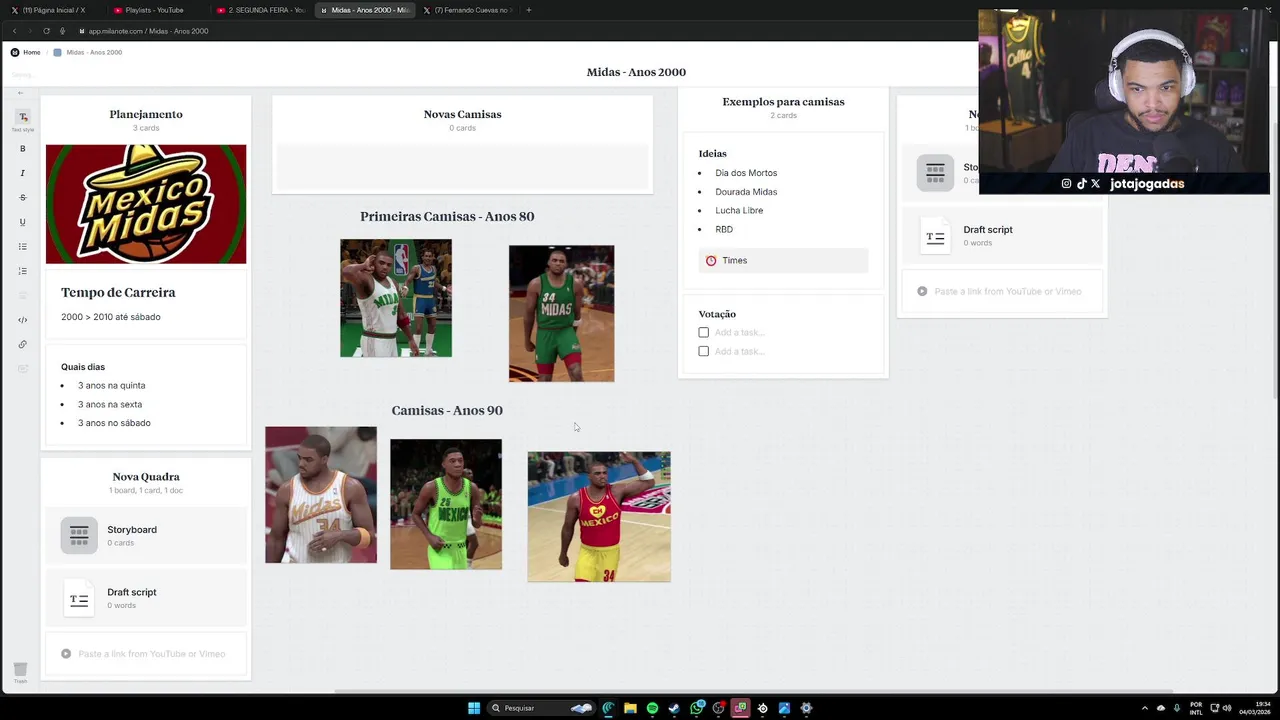Switch to the Fernando Cuevas X tab
Screen dimensions: 1280x720
click(x=467, y=10)
